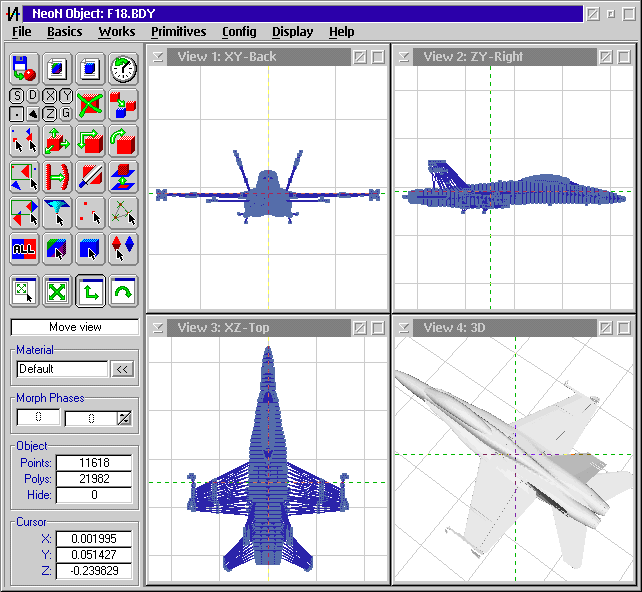Click the View 1 diagonal-slash button
This screenshot has height=592, width=642.
tap(360, 57)
